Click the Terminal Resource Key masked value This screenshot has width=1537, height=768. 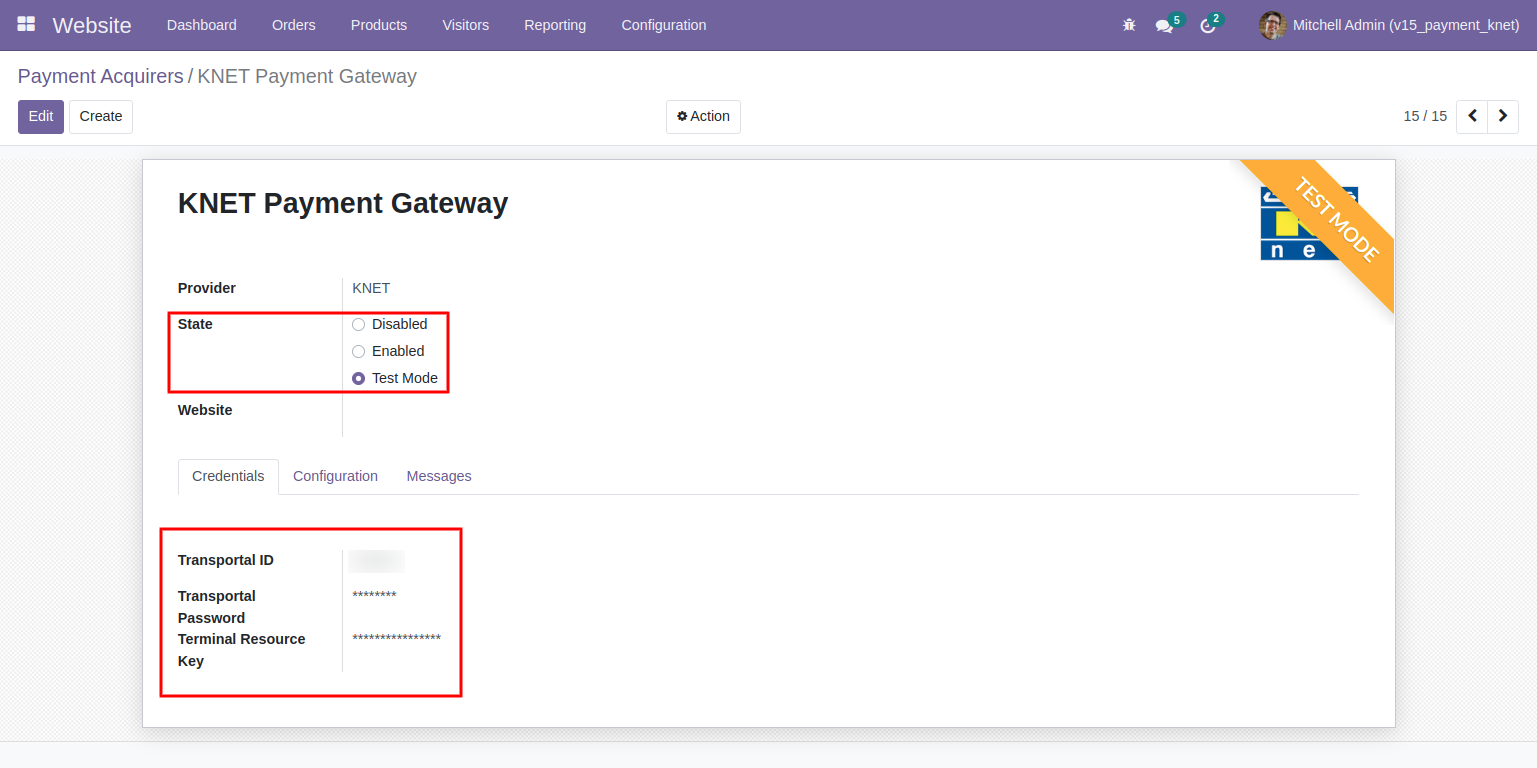tap(397, 639)
